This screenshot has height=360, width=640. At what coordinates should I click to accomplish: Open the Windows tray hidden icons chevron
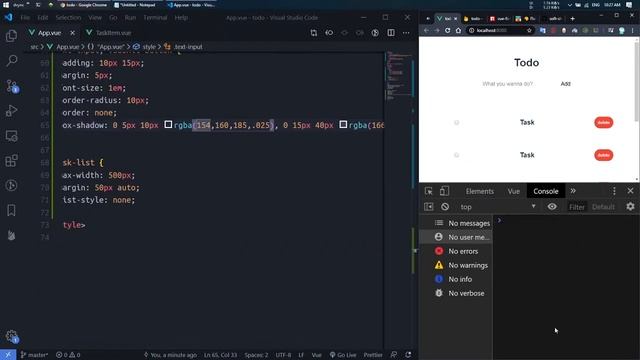point(569,5)
